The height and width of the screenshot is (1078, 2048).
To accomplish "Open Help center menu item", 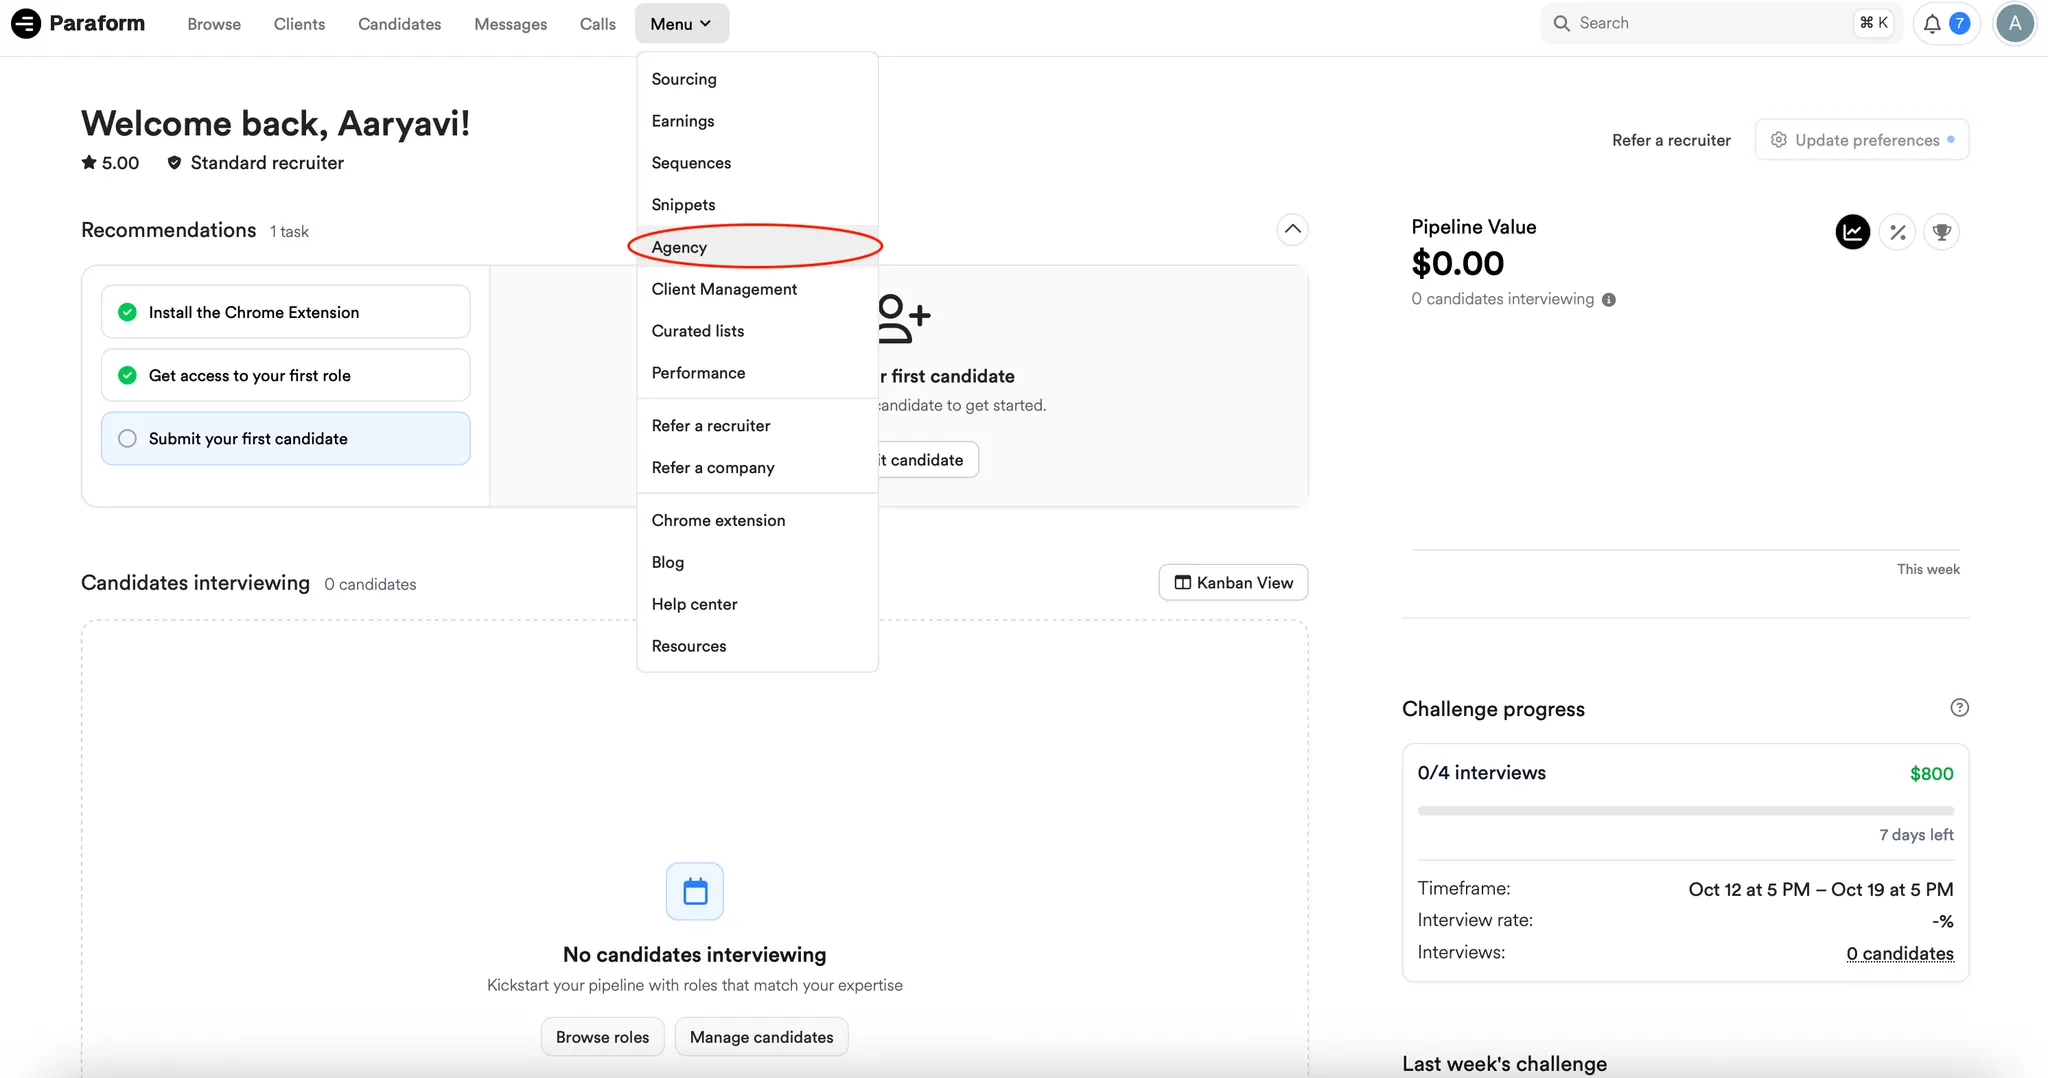I will [x=757, y=605].
